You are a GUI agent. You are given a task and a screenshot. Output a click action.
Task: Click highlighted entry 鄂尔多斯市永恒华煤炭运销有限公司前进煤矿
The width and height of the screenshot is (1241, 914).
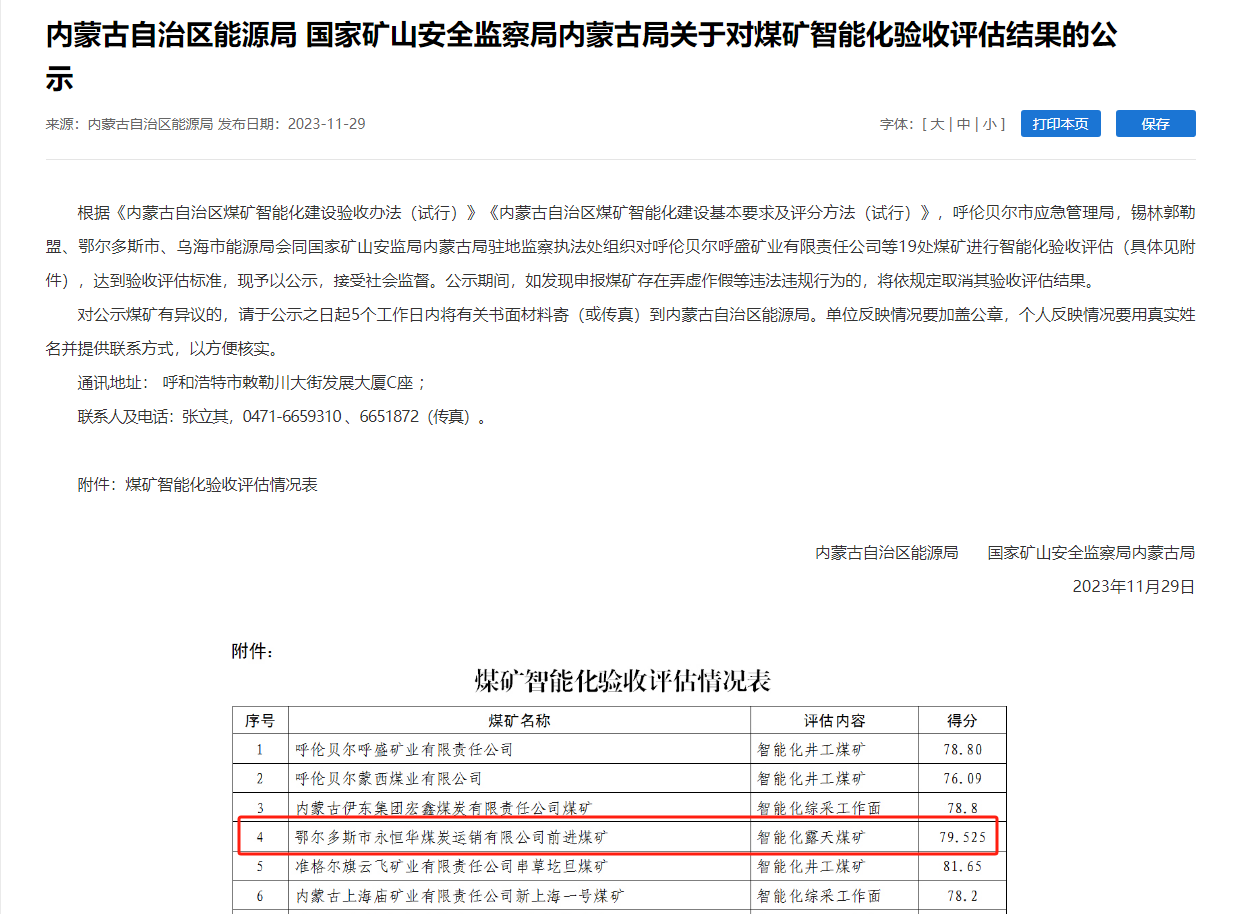click(x=451, y=836)
